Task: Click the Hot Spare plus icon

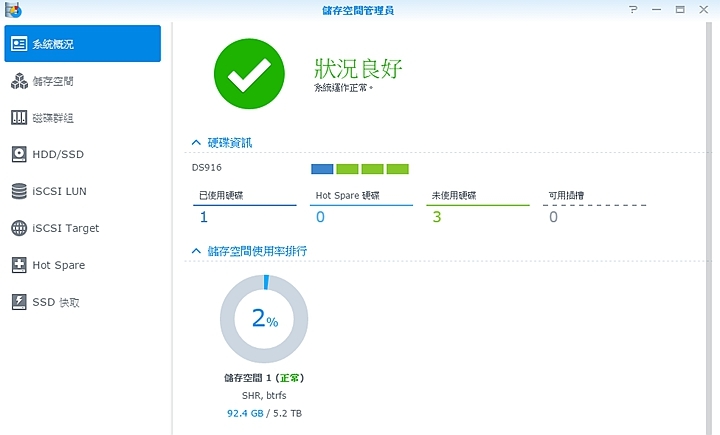Action: point(19,265)
